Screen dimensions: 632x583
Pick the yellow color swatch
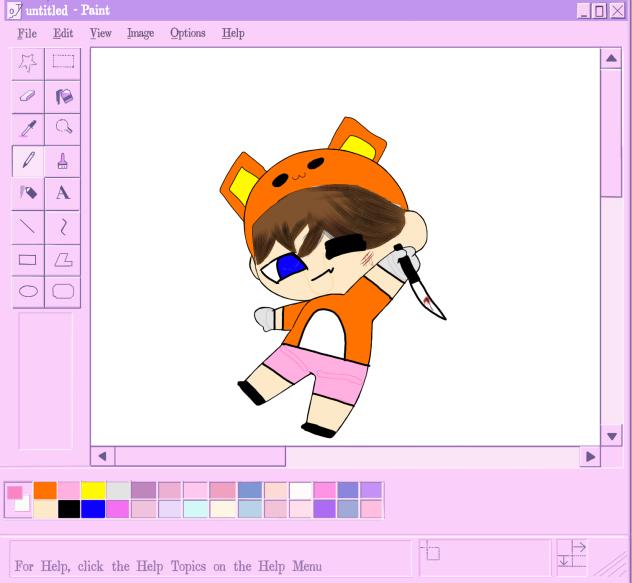93,490
